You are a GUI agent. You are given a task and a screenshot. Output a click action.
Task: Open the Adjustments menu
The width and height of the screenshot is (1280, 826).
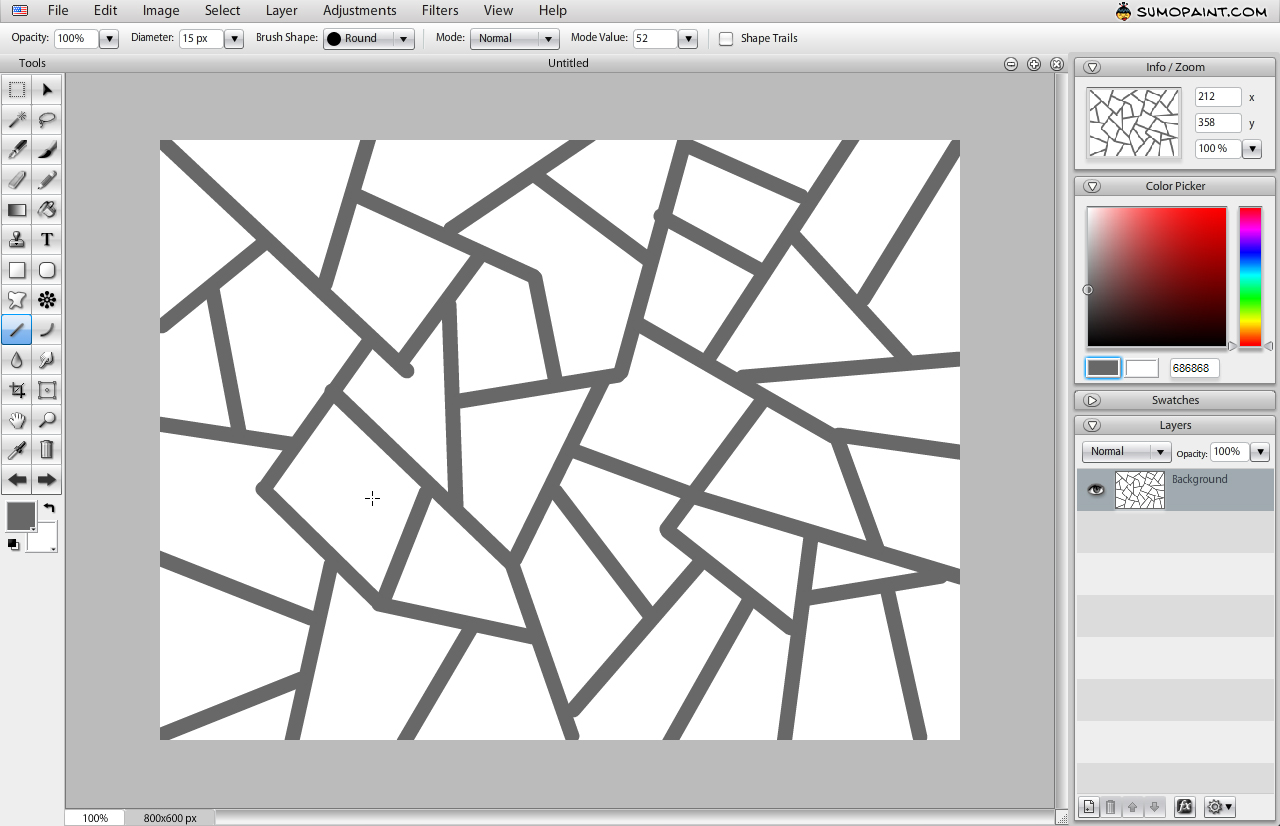click(x=360, y=10)
